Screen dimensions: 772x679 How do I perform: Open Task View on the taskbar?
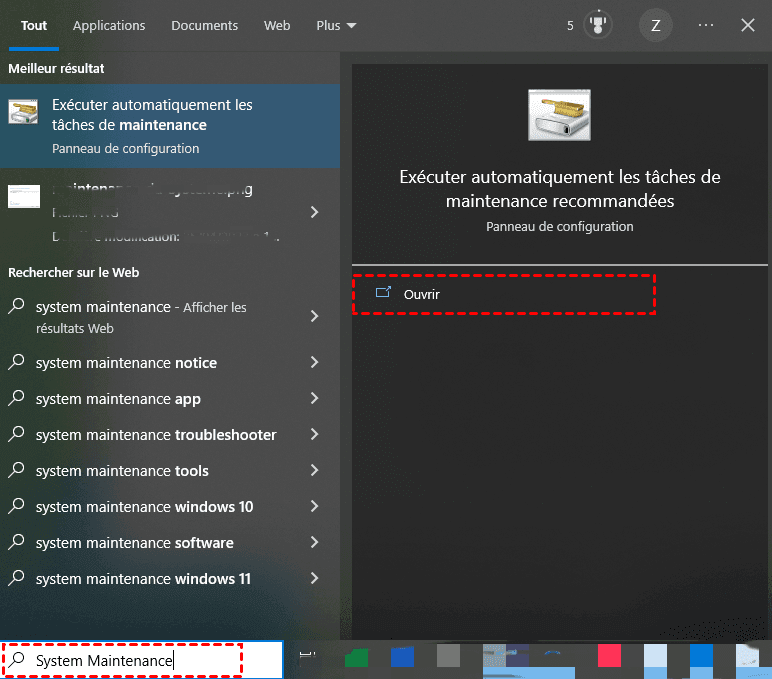coord(307,655)
